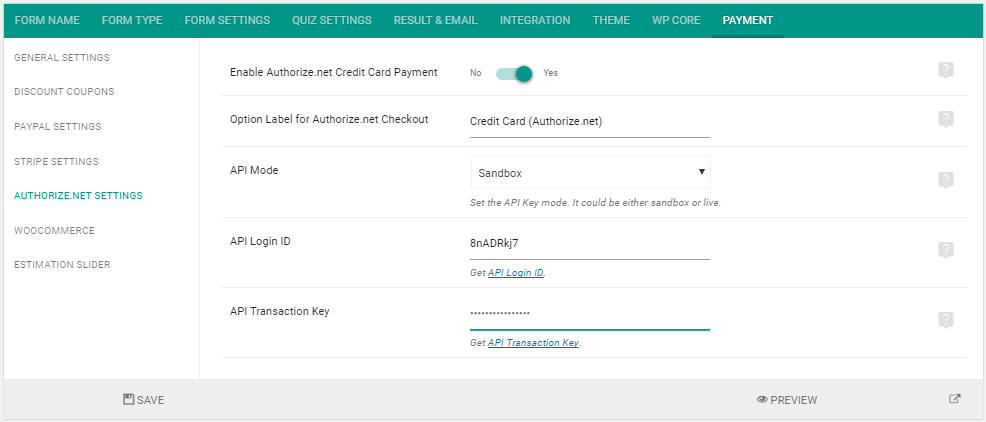Screen dimensions: 986x422
Task: Select the Result & Email tab
Action: 435,20
